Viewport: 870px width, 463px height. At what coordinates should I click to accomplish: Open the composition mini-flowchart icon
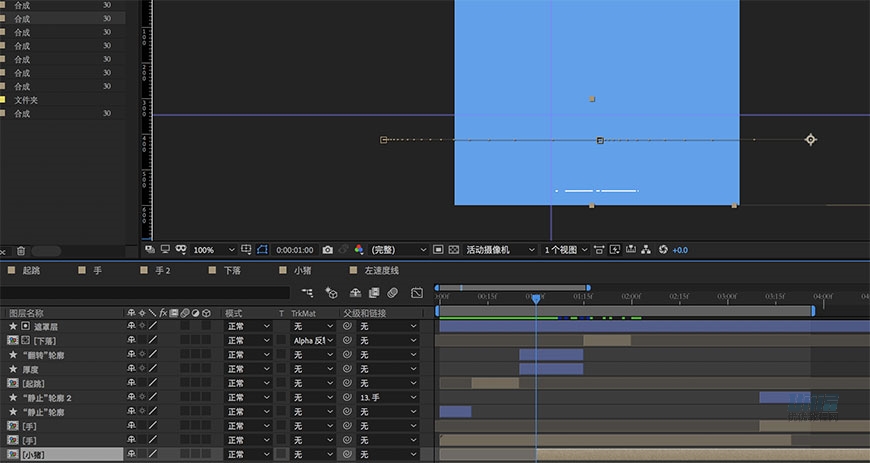307,292
